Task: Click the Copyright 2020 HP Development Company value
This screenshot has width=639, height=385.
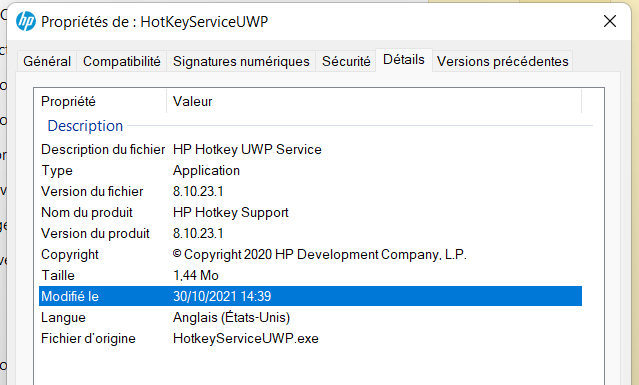Action: click(x=320, y=255)
